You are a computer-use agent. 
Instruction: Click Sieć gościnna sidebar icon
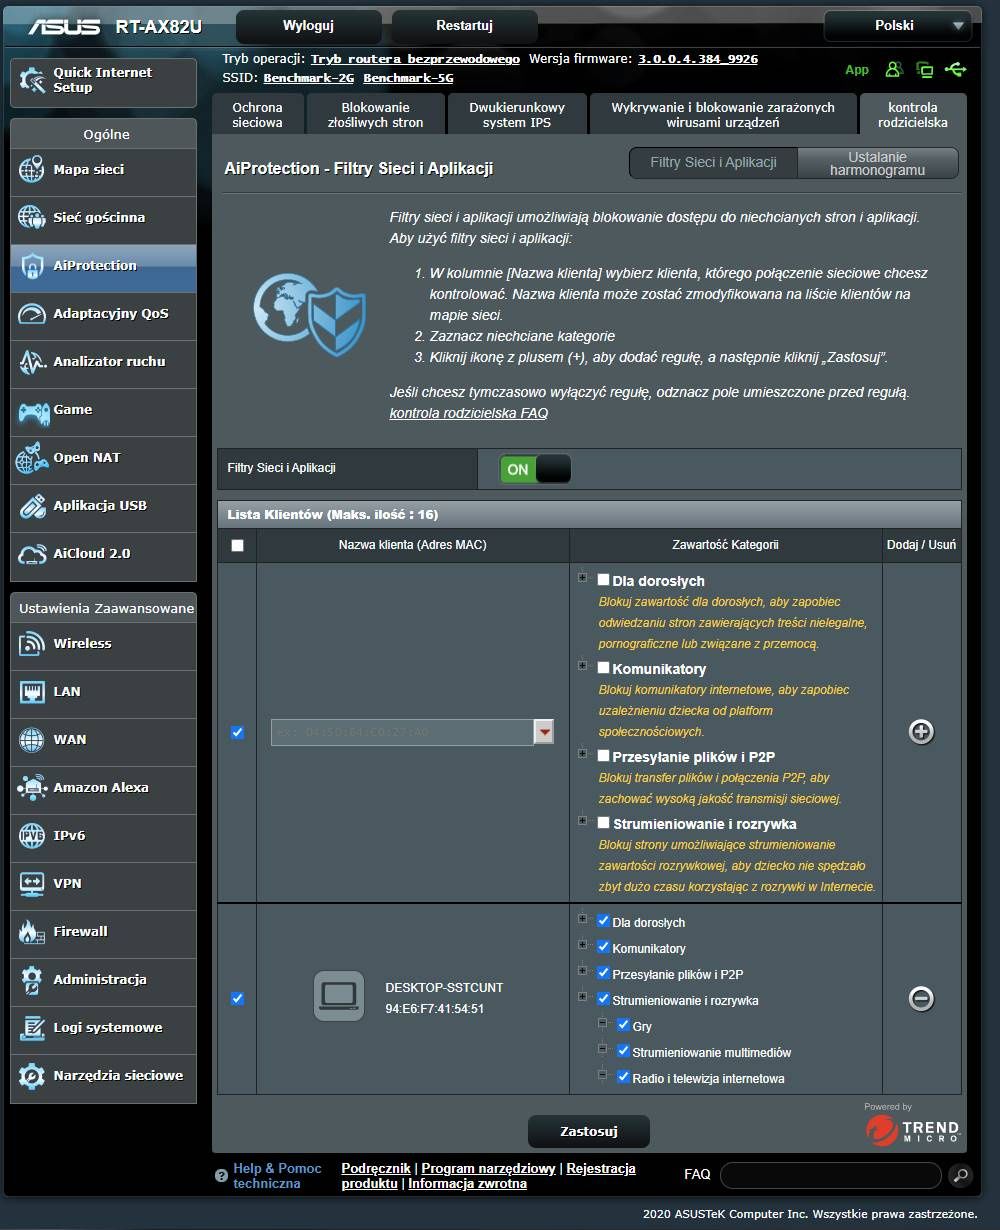(x=32, y=218)
